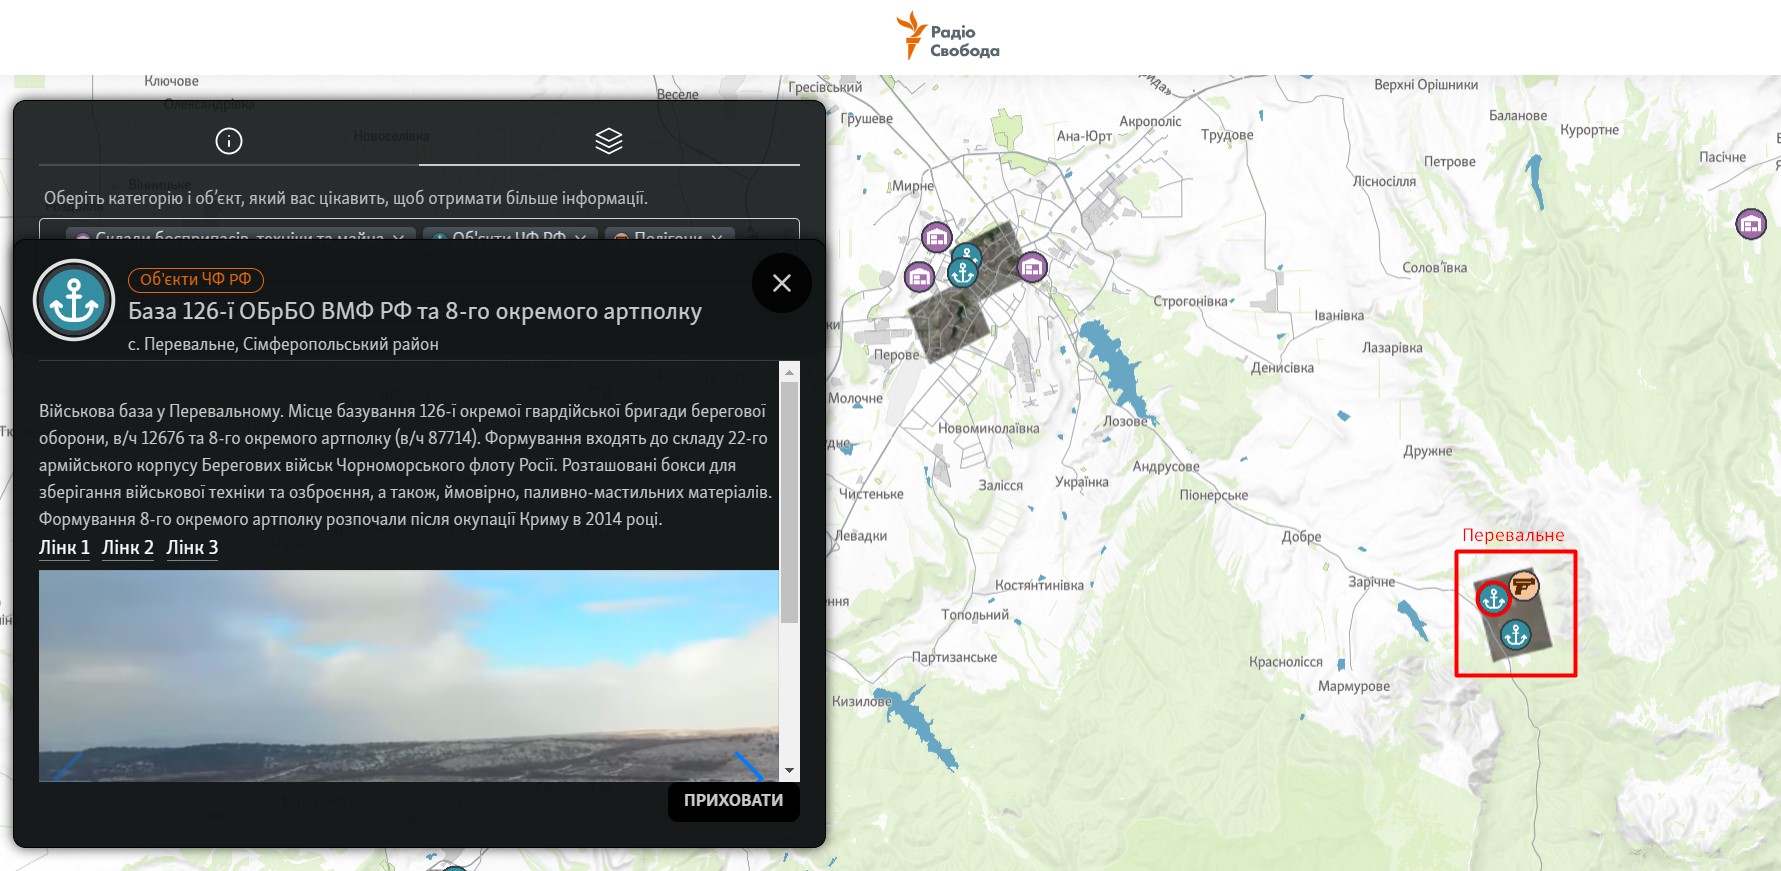This screenshot has width=1781, height=871.
Task: Click the subtitle с. Перевальне, Сімферопольський район
Action: click(283, 344)
